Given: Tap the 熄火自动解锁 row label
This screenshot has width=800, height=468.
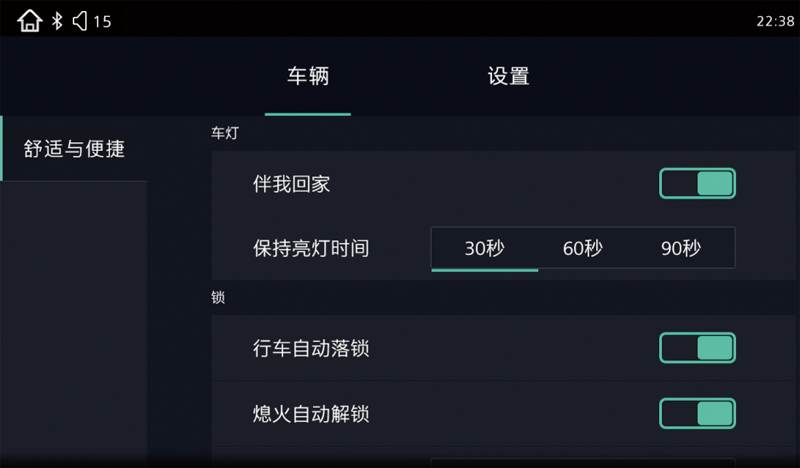Looking at the screenshot, I should click(311, 413).
